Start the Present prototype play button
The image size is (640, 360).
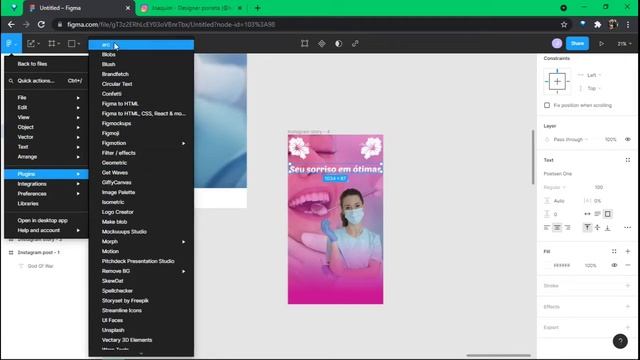[x=601, y=43]
